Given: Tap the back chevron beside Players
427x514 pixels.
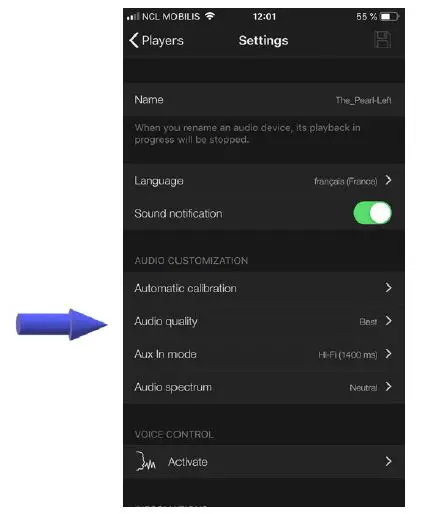Looking at the screenshot, I should pos(134,40).
